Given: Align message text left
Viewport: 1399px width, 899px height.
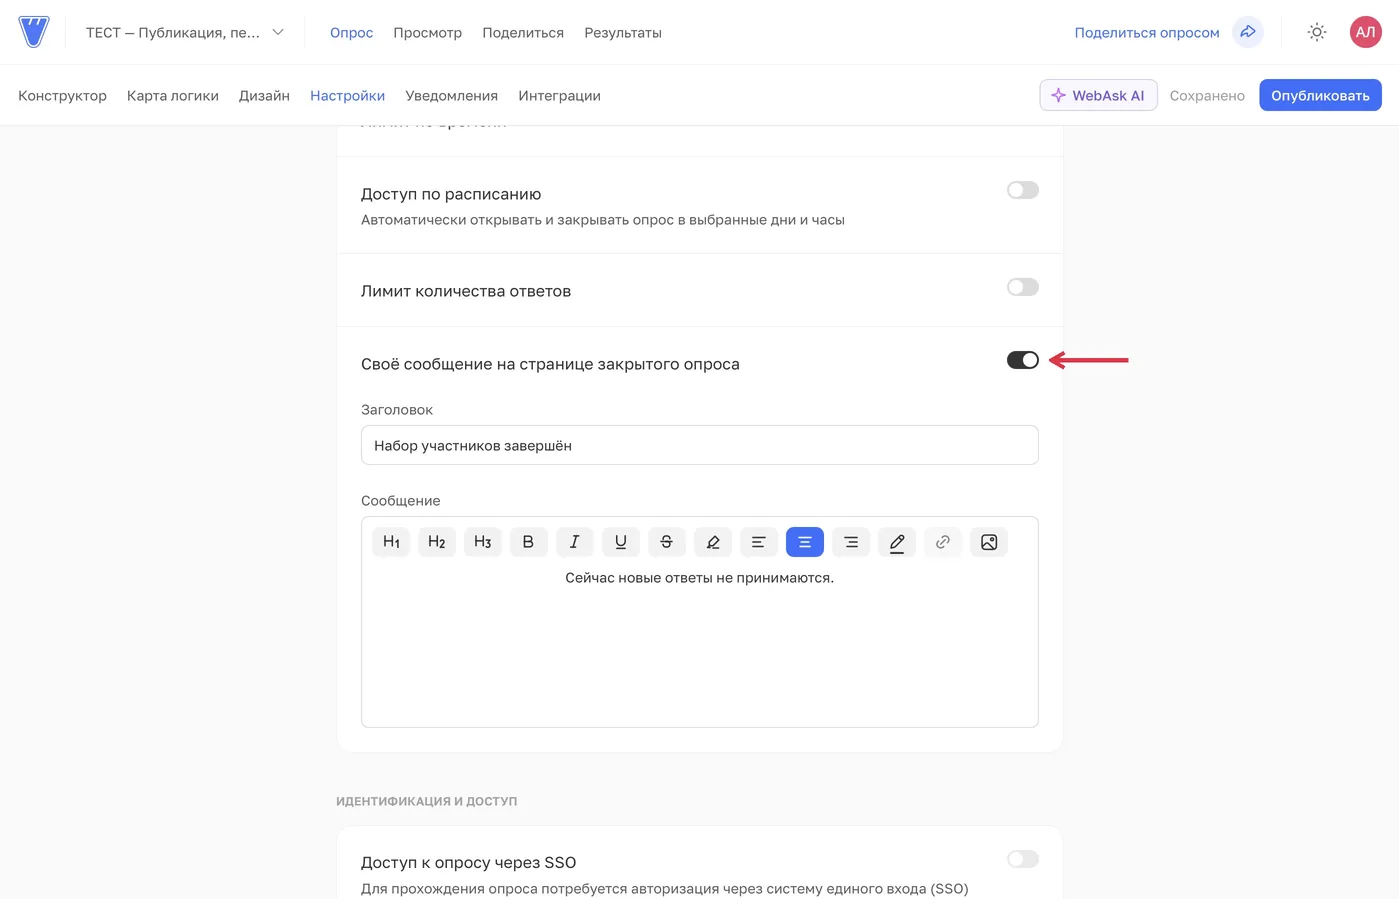Looking at the screenshot, I should click(759, 542).
